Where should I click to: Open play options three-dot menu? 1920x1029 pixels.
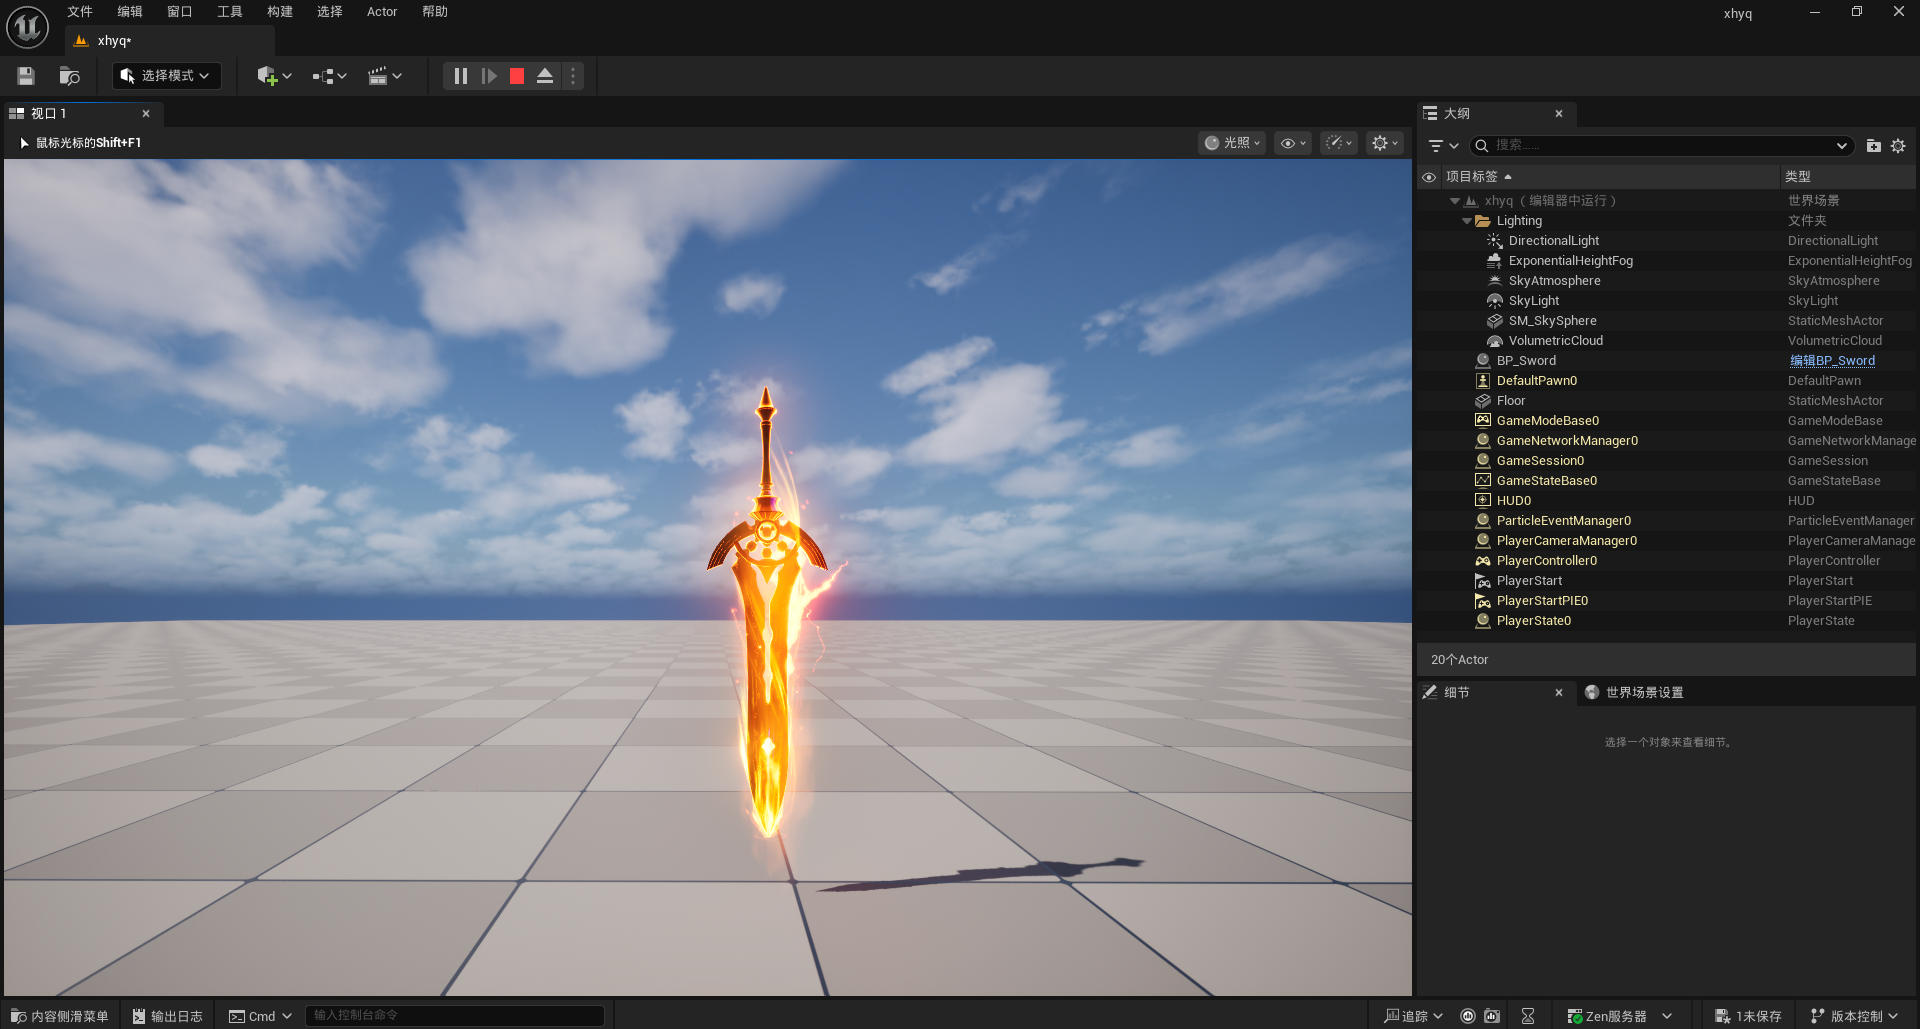pyautogui.click(x=573, y=76)
